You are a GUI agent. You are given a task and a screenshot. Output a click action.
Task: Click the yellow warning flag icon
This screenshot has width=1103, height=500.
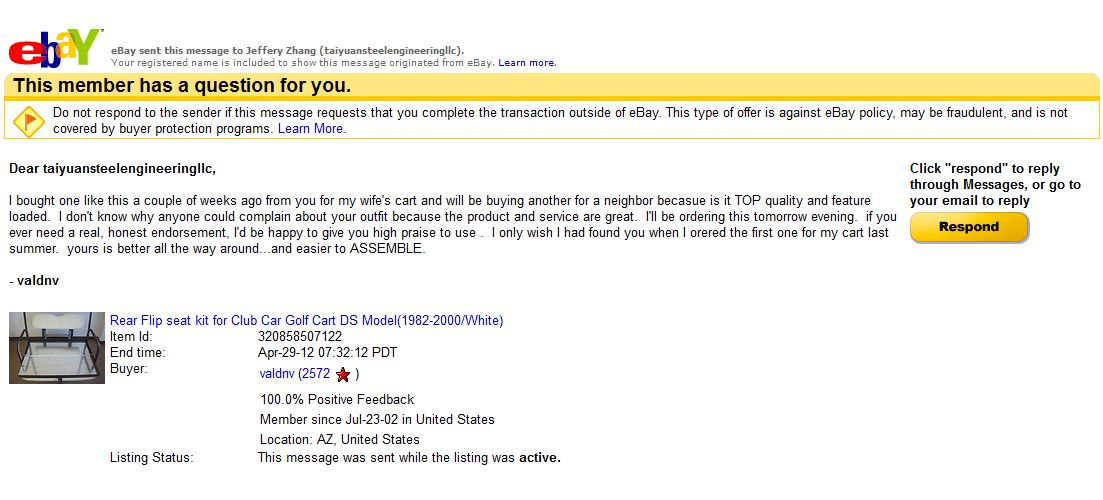[x=28, y=121]
